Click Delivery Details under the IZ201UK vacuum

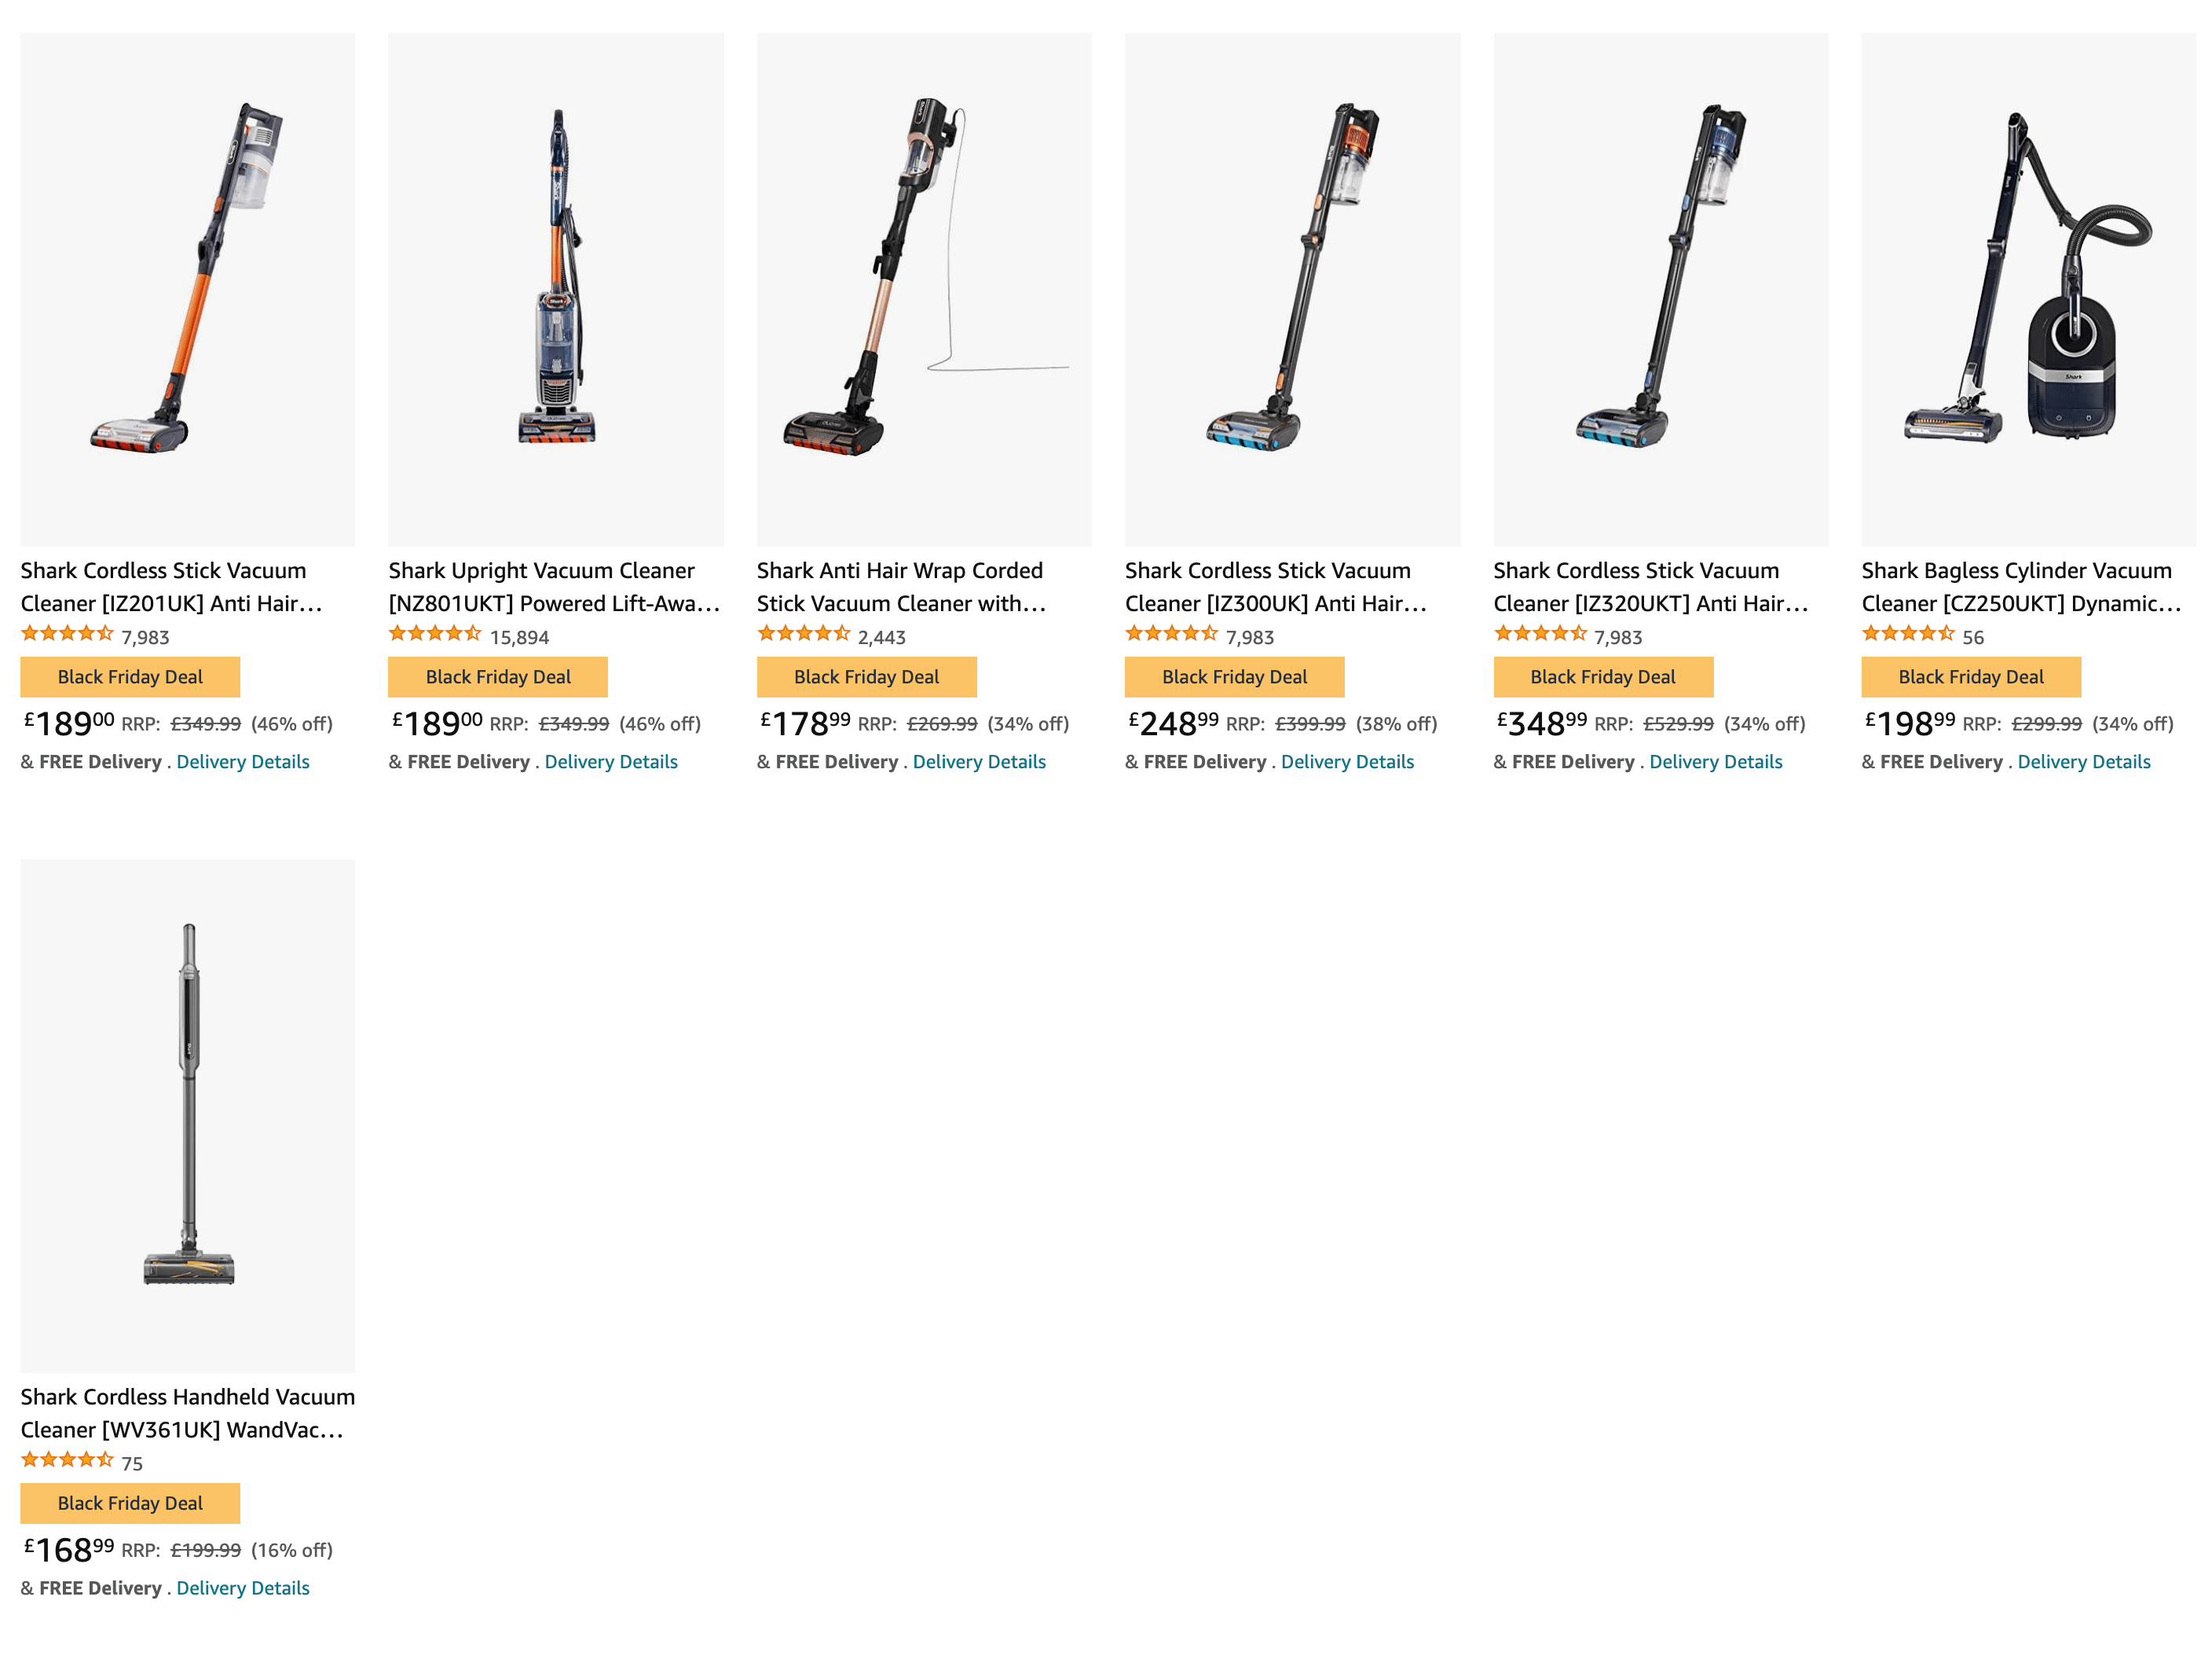click(243, 762)
